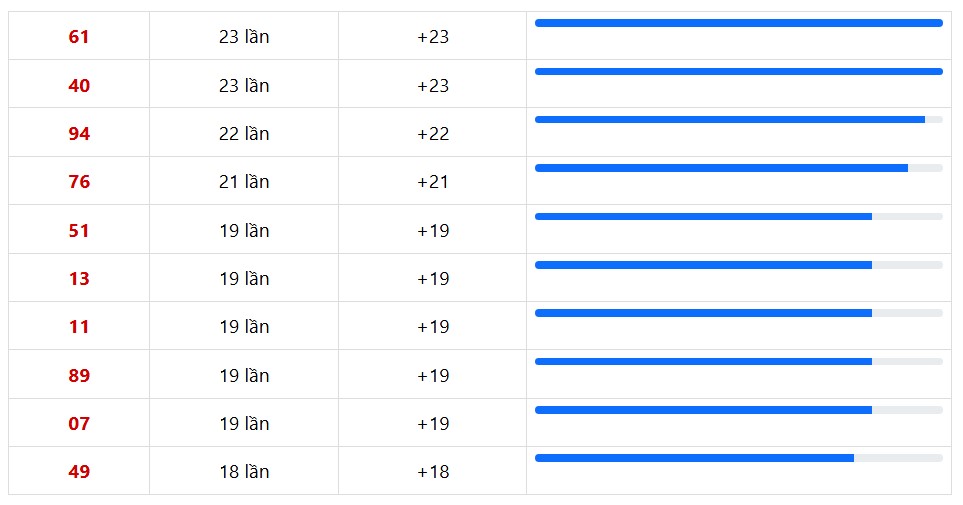This screenshot has height=505, width=963.
Task: Click the red number 61
Action: point(79,37)
